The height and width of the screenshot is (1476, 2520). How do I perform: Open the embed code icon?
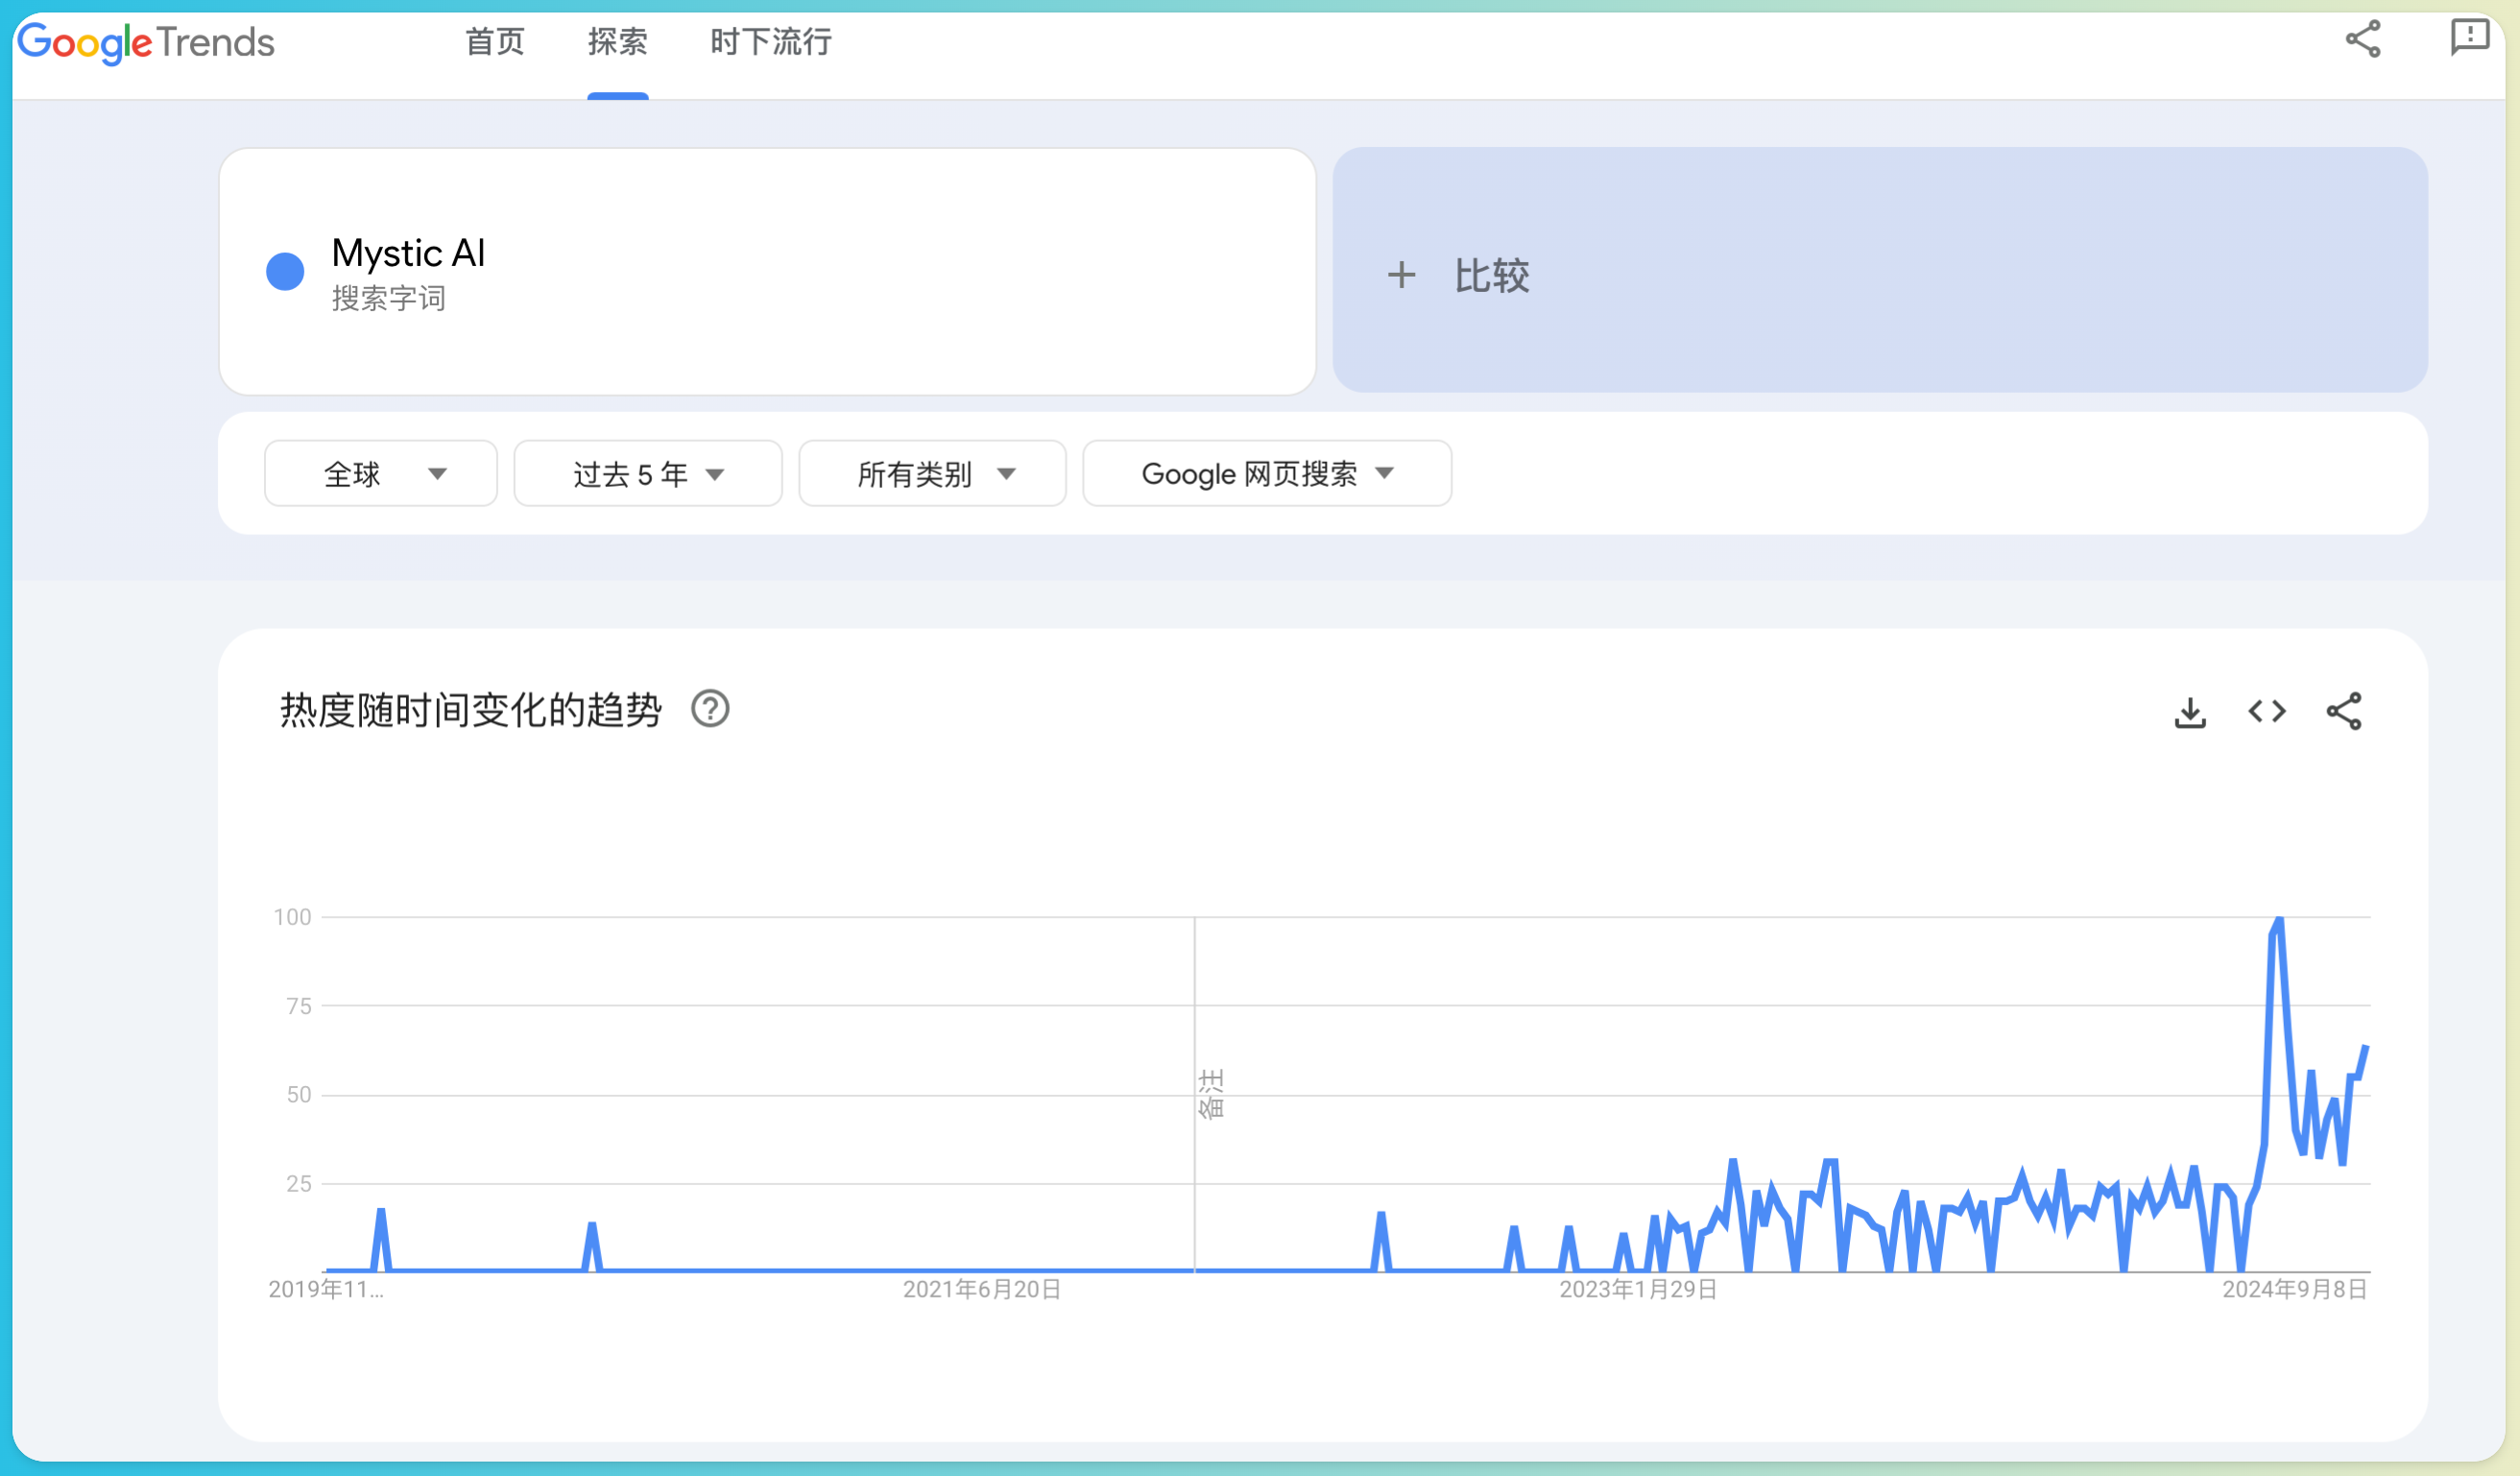point(2267,711)
